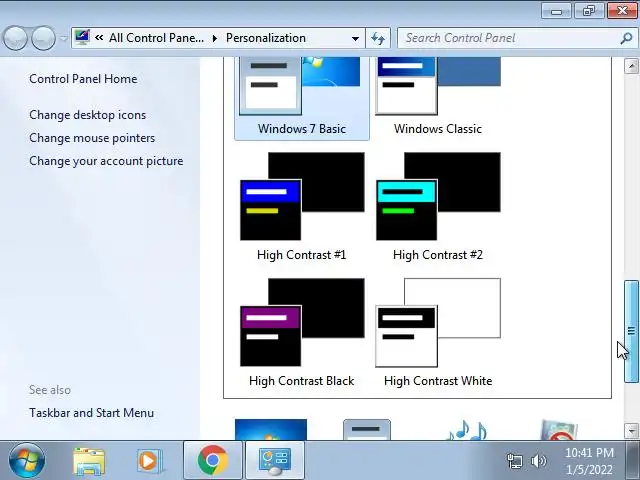Expand the All Control Panel breadcrumb arrow
The width and height of the screenshot is (640, 480).
click(215, 38)
